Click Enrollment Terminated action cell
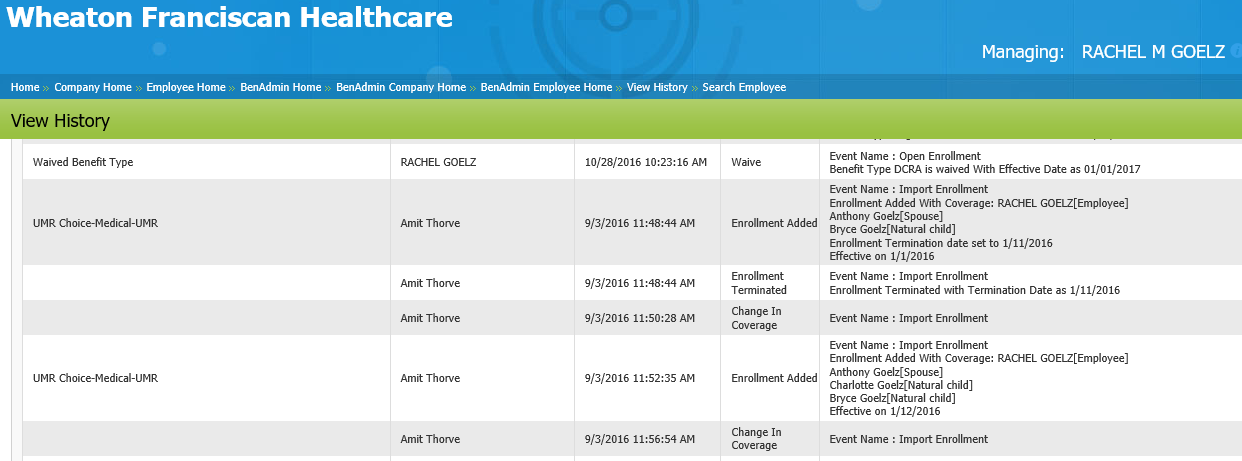Viewport: 1242px width, 461px height. [x=770, y=283]
